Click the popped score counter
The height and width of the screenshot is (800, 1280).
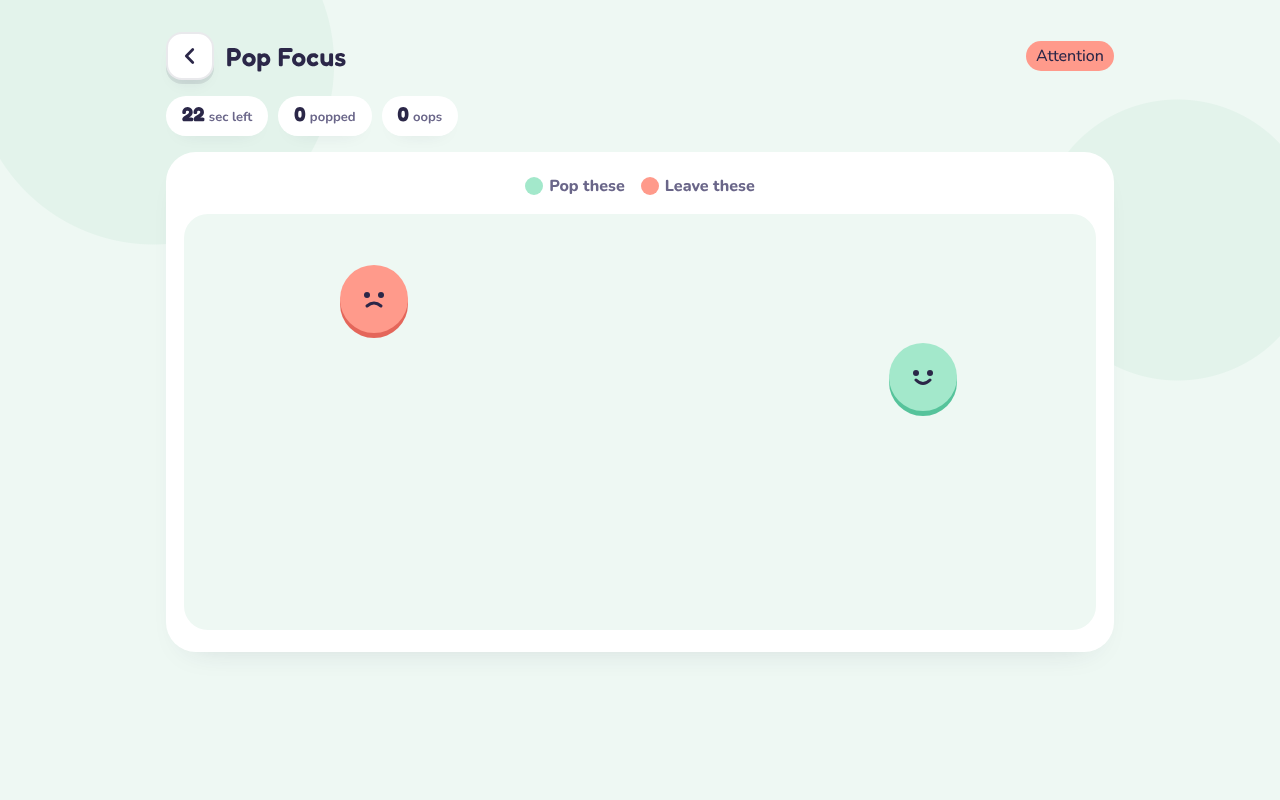pyautogui.click(x=325, y=116)
